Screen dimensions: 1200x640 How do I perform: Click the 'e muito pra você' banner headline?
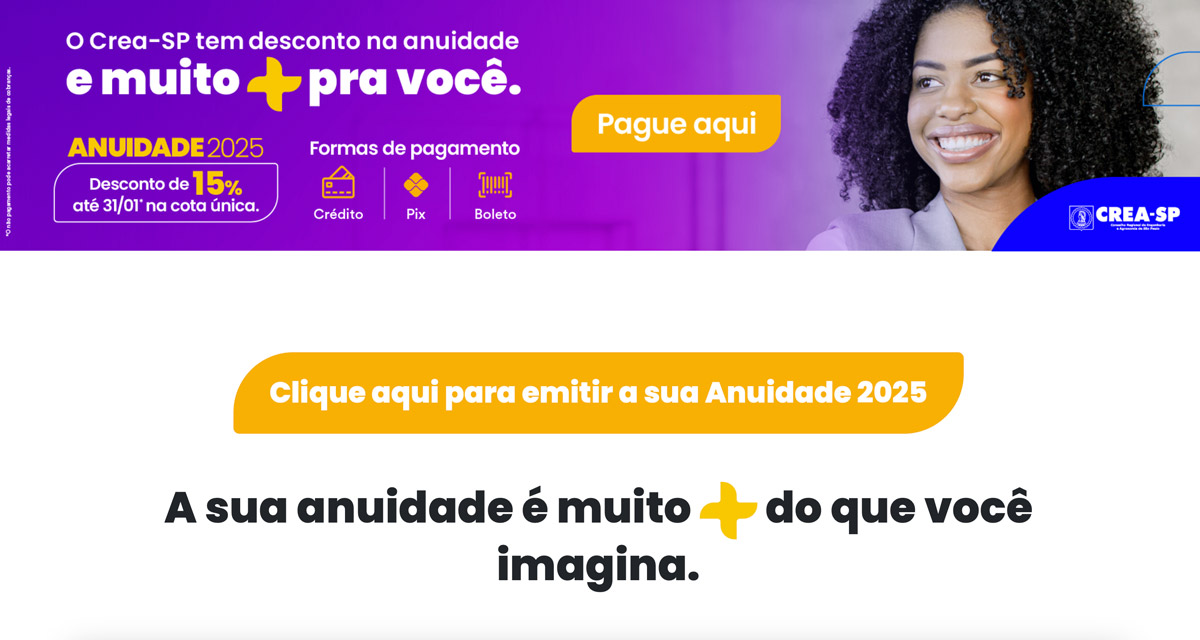coord(294,83)
